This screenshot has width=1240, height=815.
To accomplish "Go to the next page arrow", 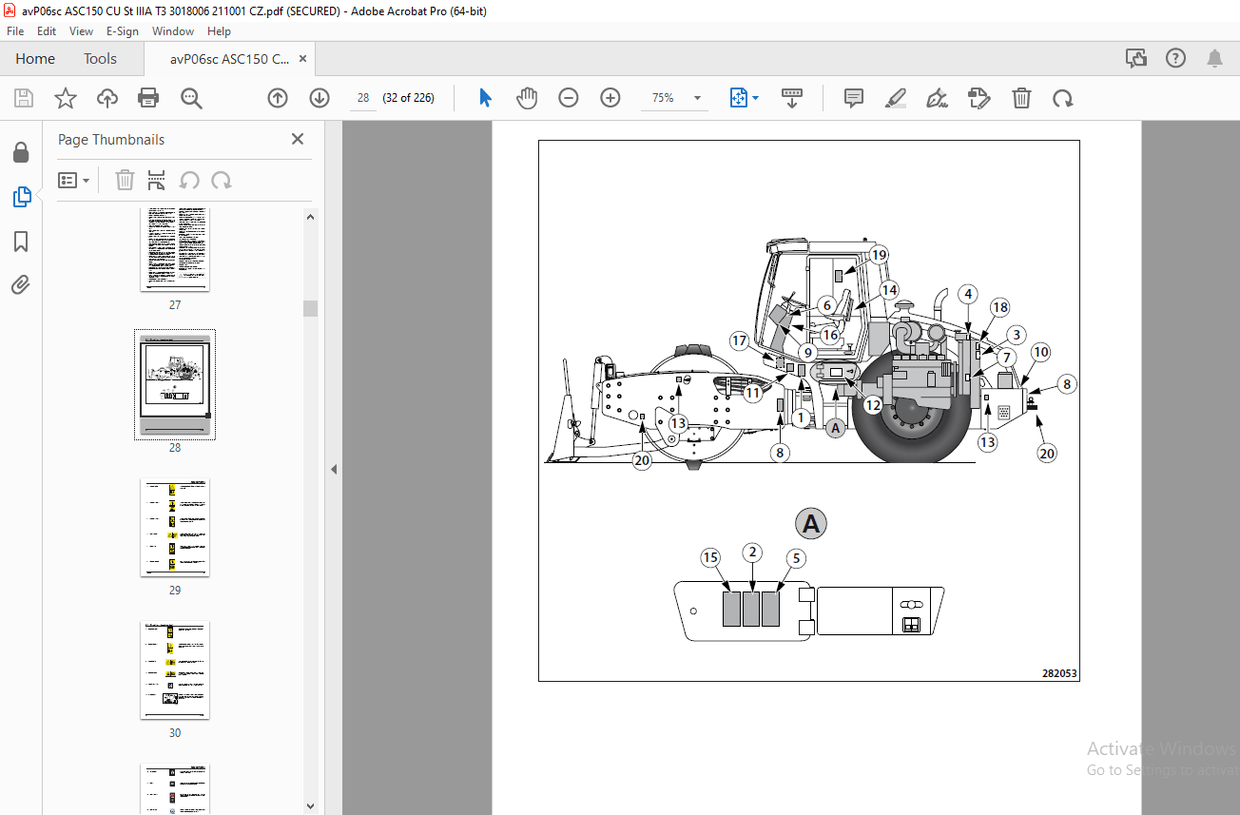I will 318,98.
